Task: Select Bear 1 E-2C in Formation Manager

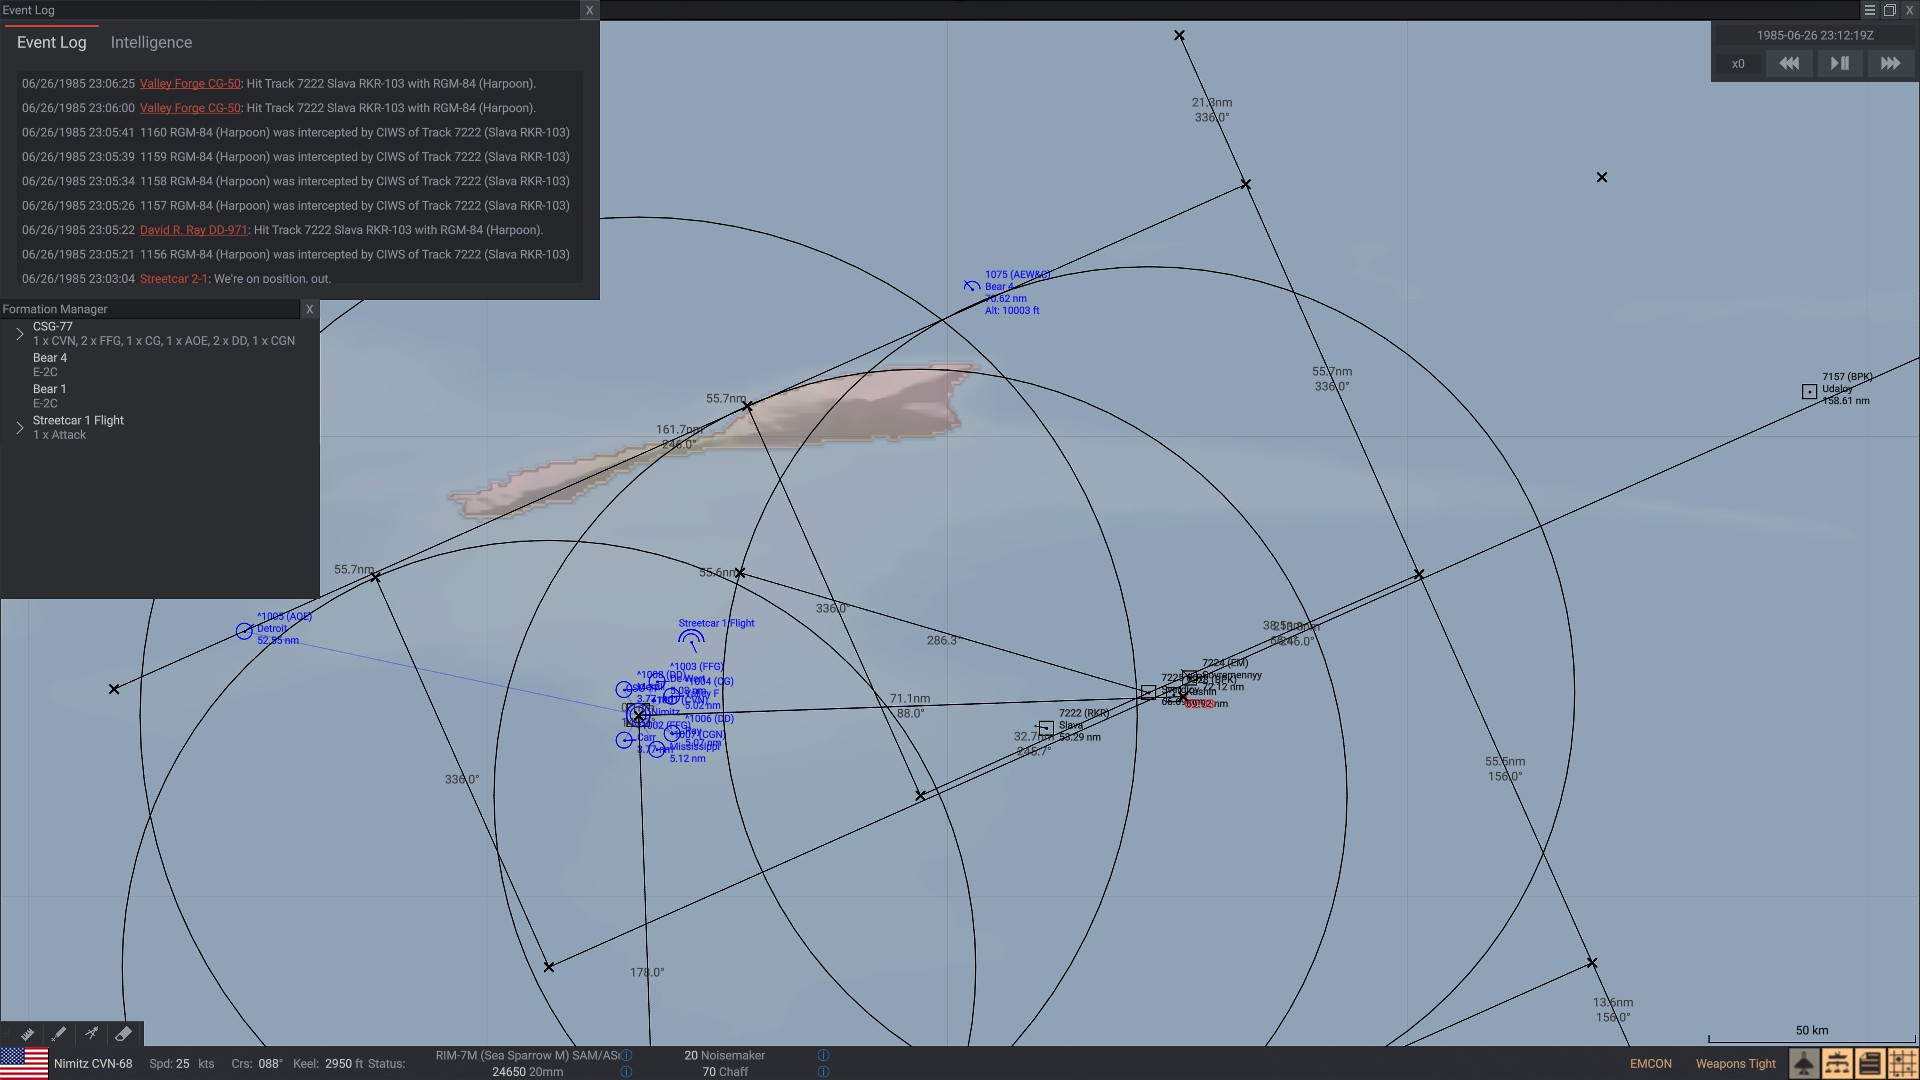Action: pos(50,396)
